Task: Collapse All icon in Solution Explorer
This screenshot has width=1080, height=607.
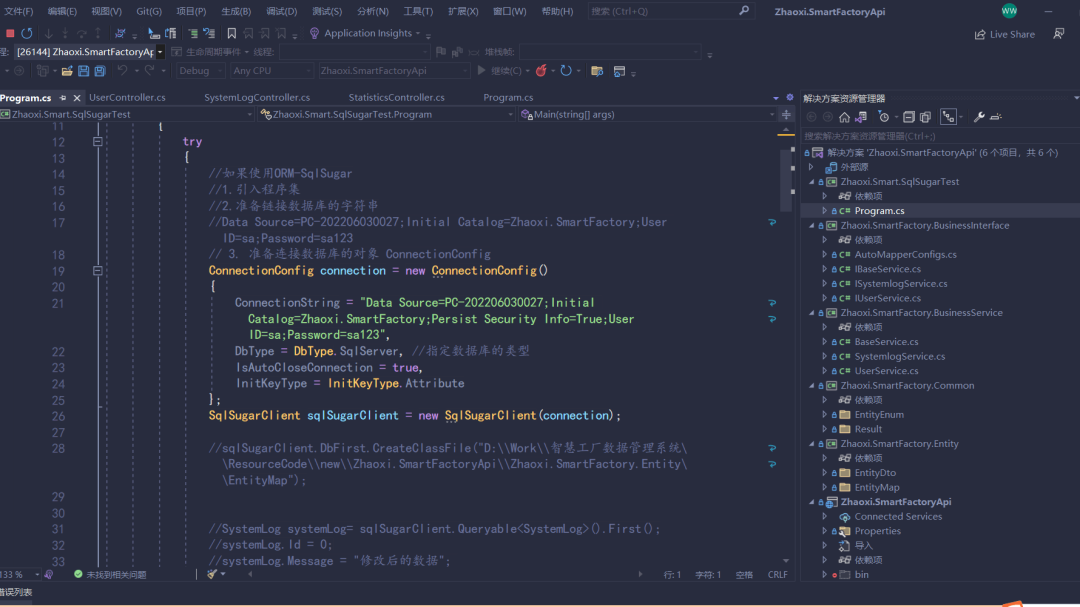Action: (908, 117)
